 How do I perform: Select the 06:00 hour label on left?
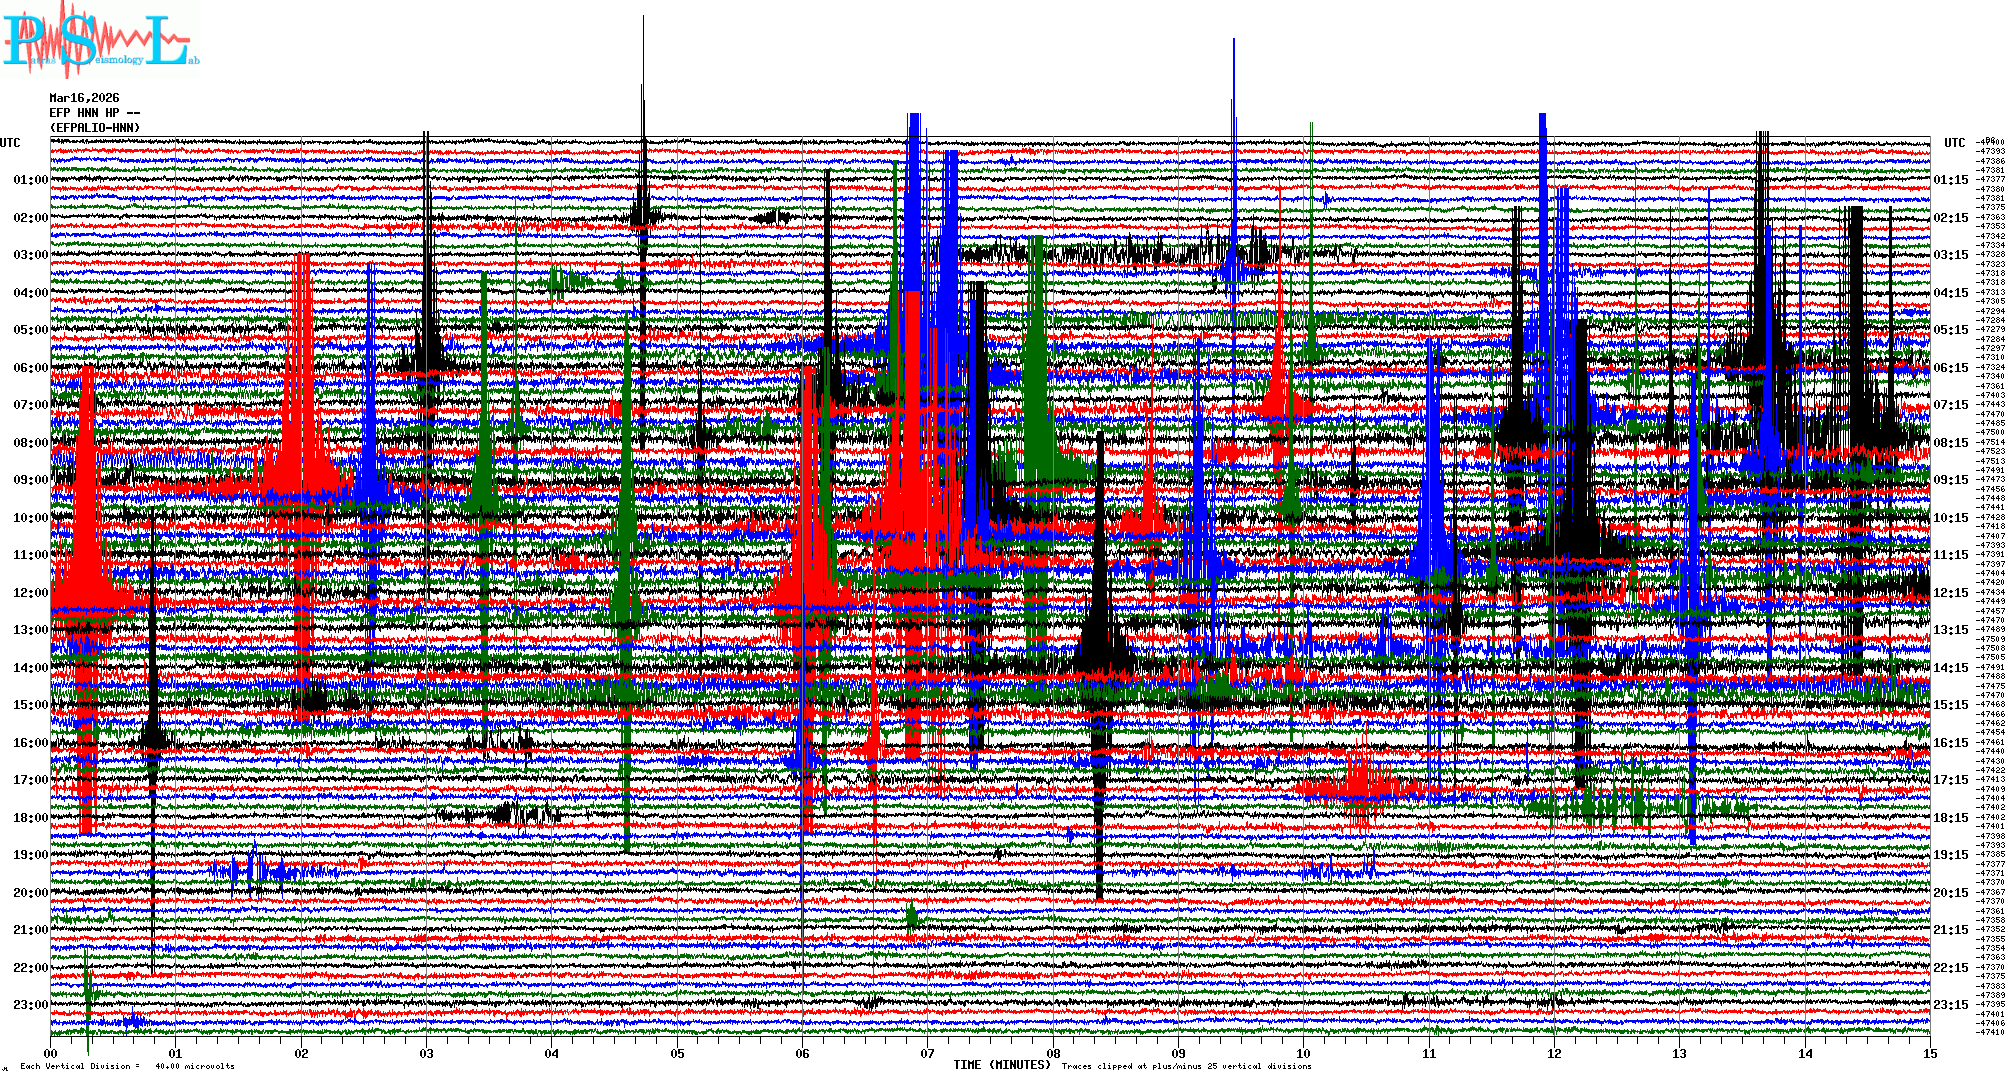point(30,368)
